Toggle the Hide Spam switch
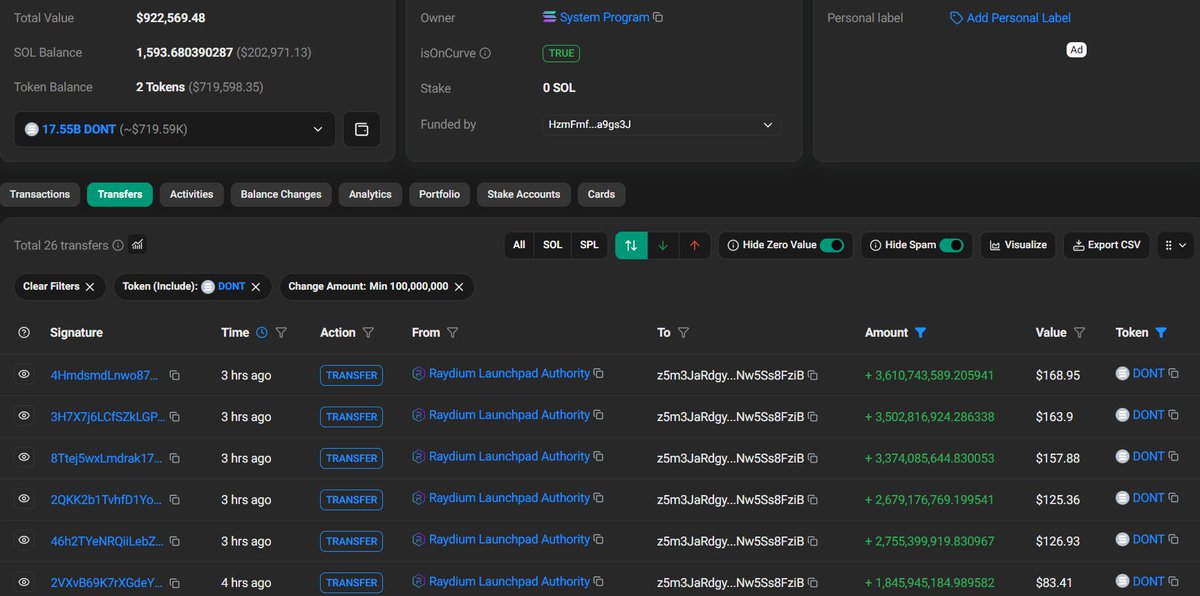1200x596 pixels. click(951, 245)
